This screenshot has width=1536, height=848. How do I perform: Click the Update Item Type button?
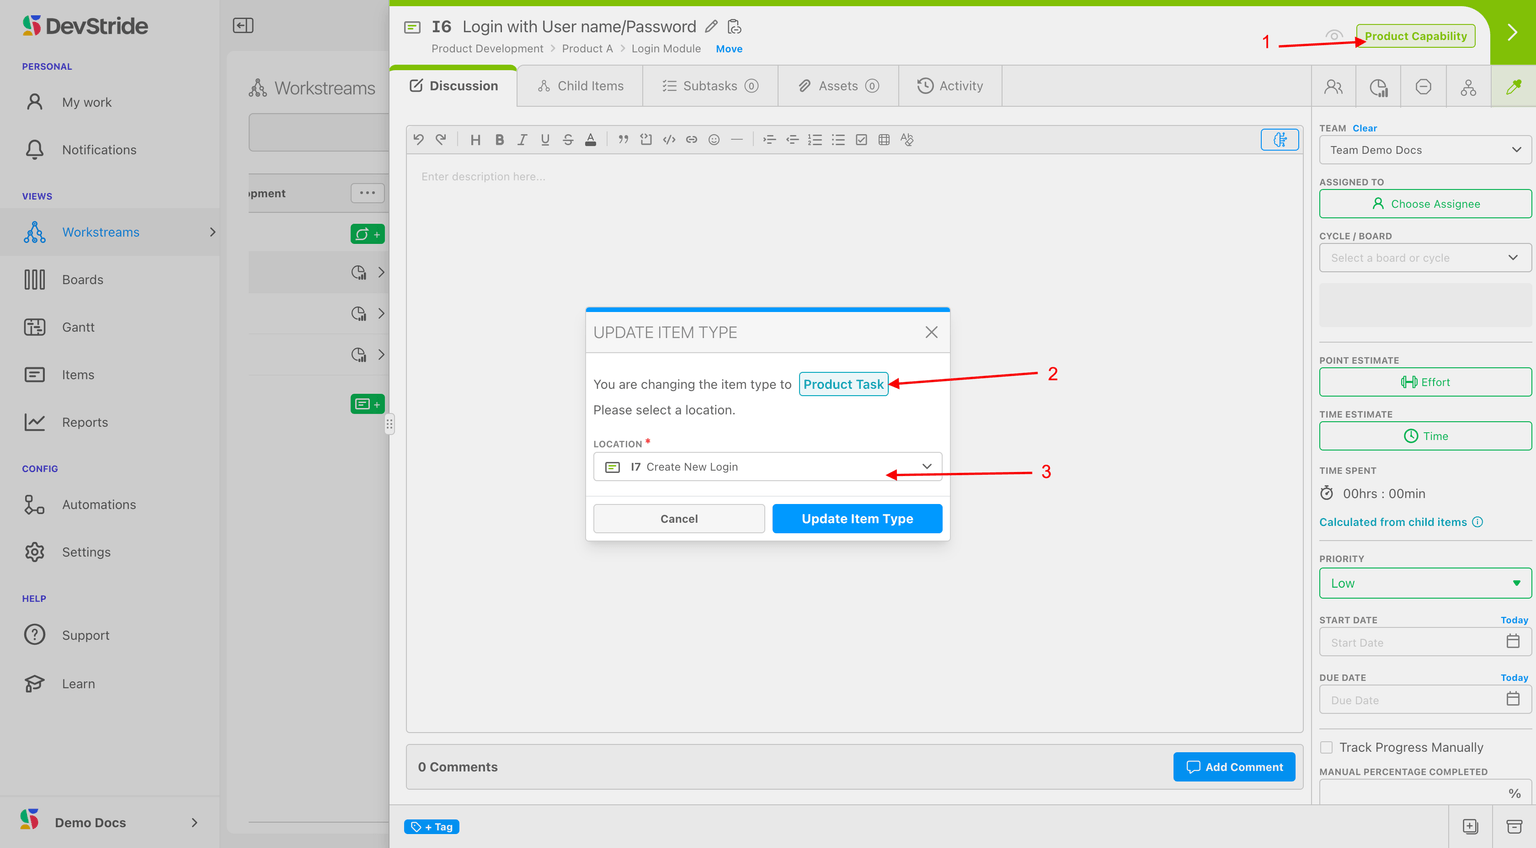(x=857, y=519)
